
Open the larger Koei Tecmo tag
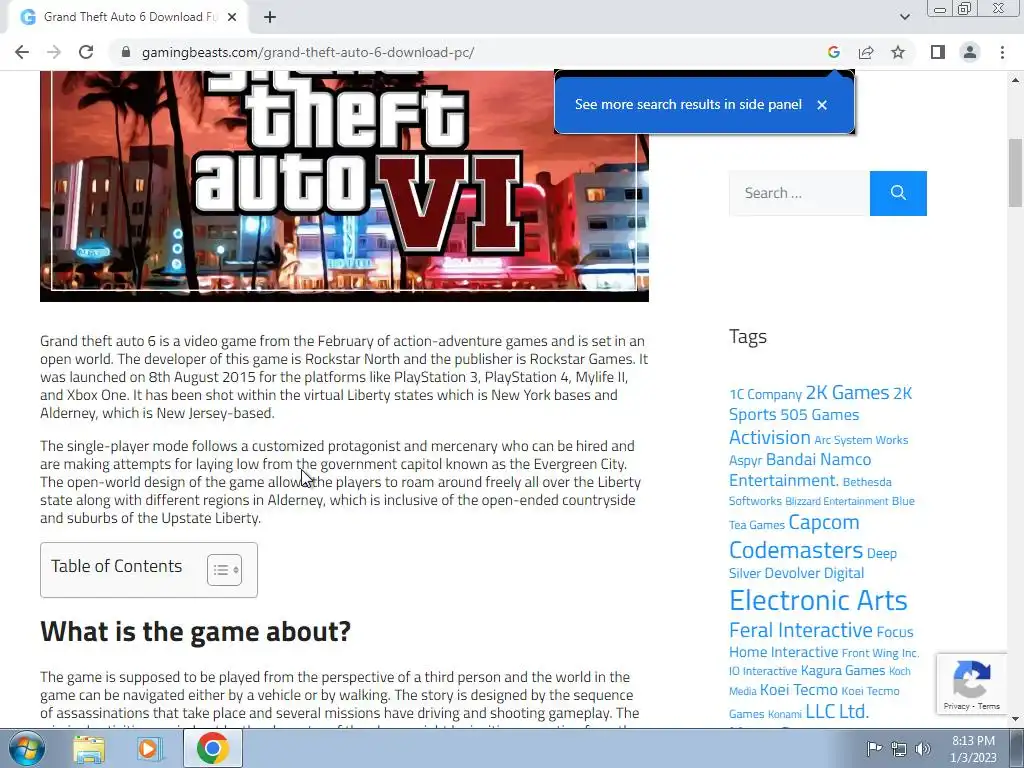(x=798, y=690)
